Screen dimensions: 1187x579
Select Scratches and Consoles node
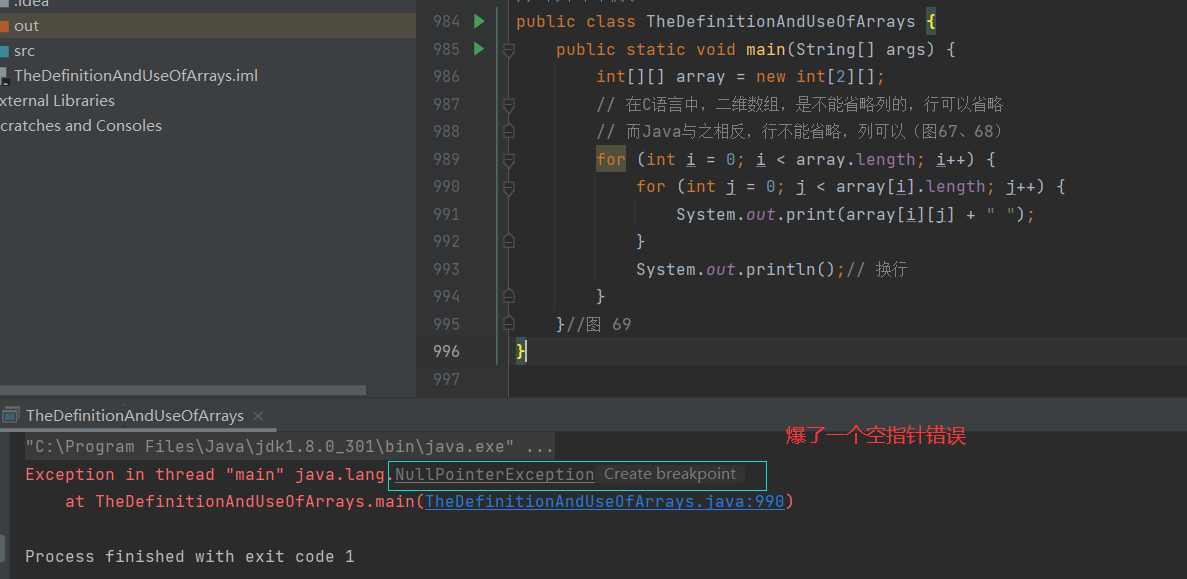tap(81, 126)
